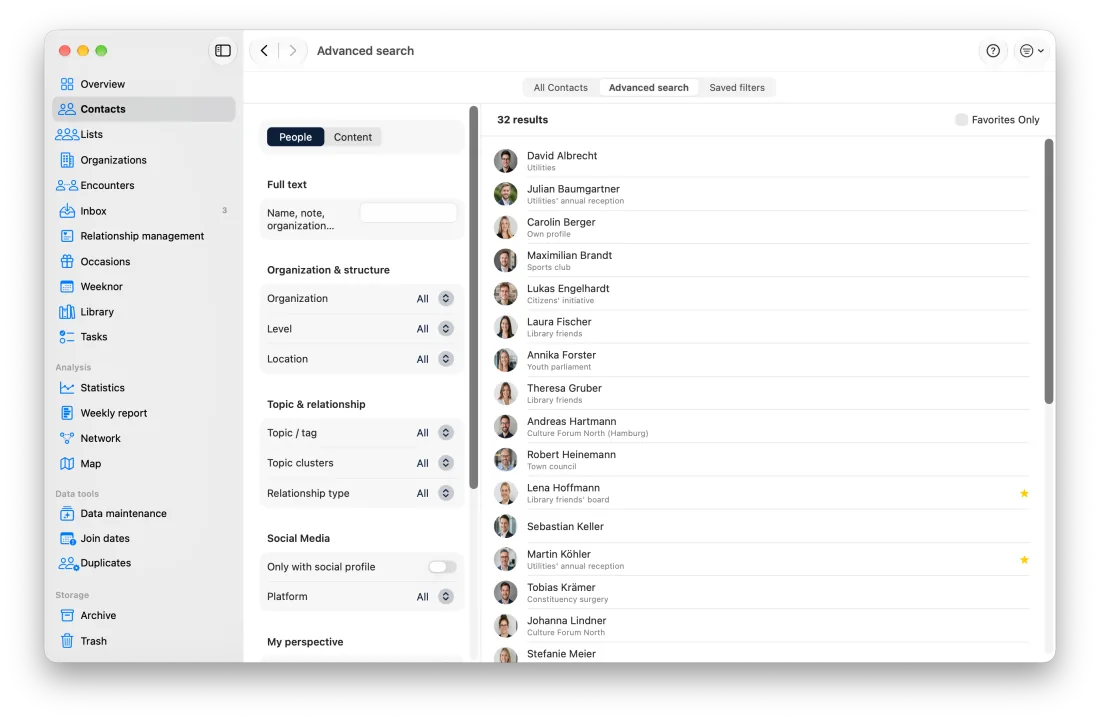Image resolution: width=1100 pixels, height=721 pixels.
Task: Click the Network graph icon
Action: (x=67, y=438)
